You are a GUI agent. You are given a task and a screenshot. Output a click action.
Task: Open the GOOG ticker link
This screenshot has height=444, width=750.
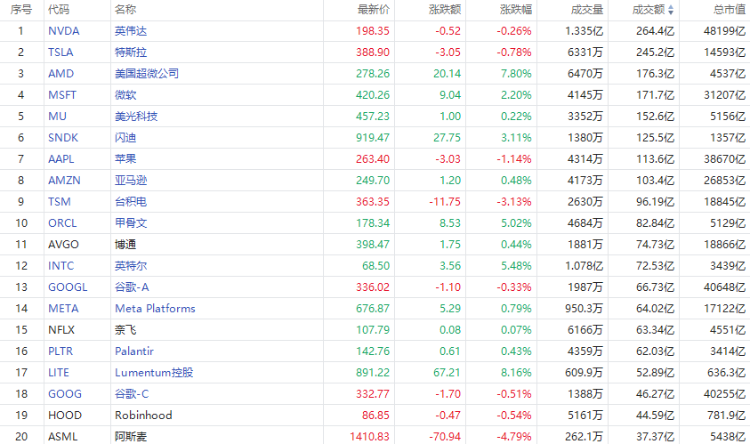click(65, 394)
